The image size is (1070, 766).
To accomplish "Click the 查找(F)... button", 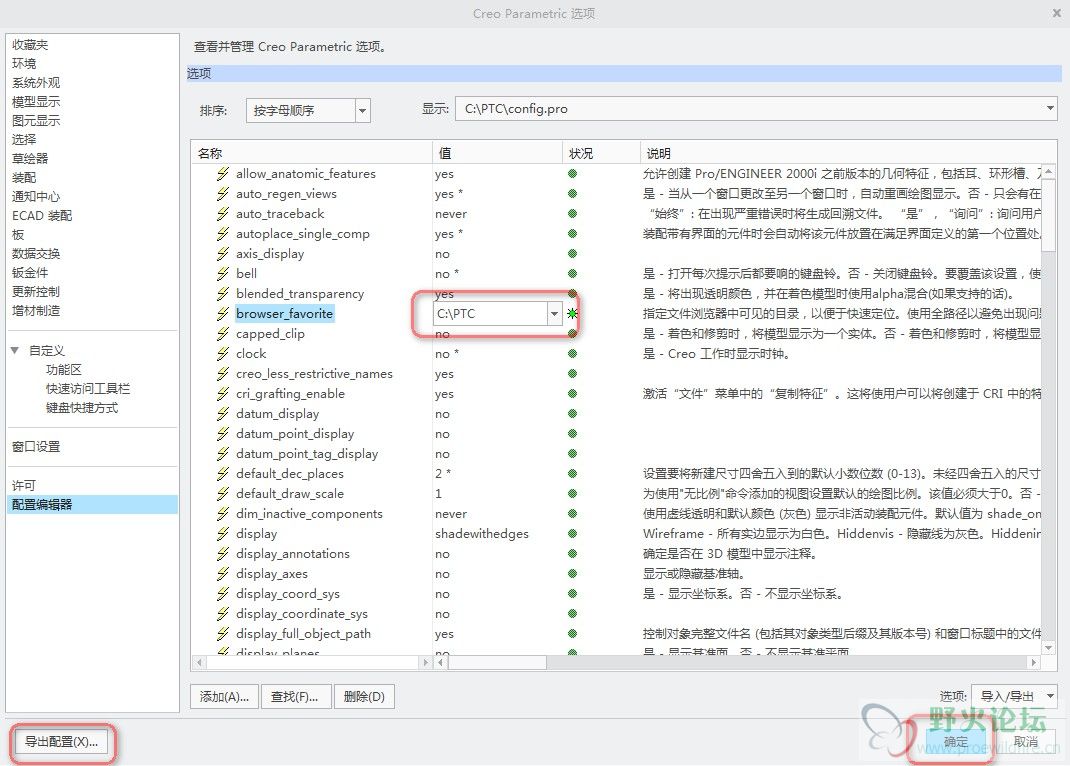I will (x=295, y=696).
